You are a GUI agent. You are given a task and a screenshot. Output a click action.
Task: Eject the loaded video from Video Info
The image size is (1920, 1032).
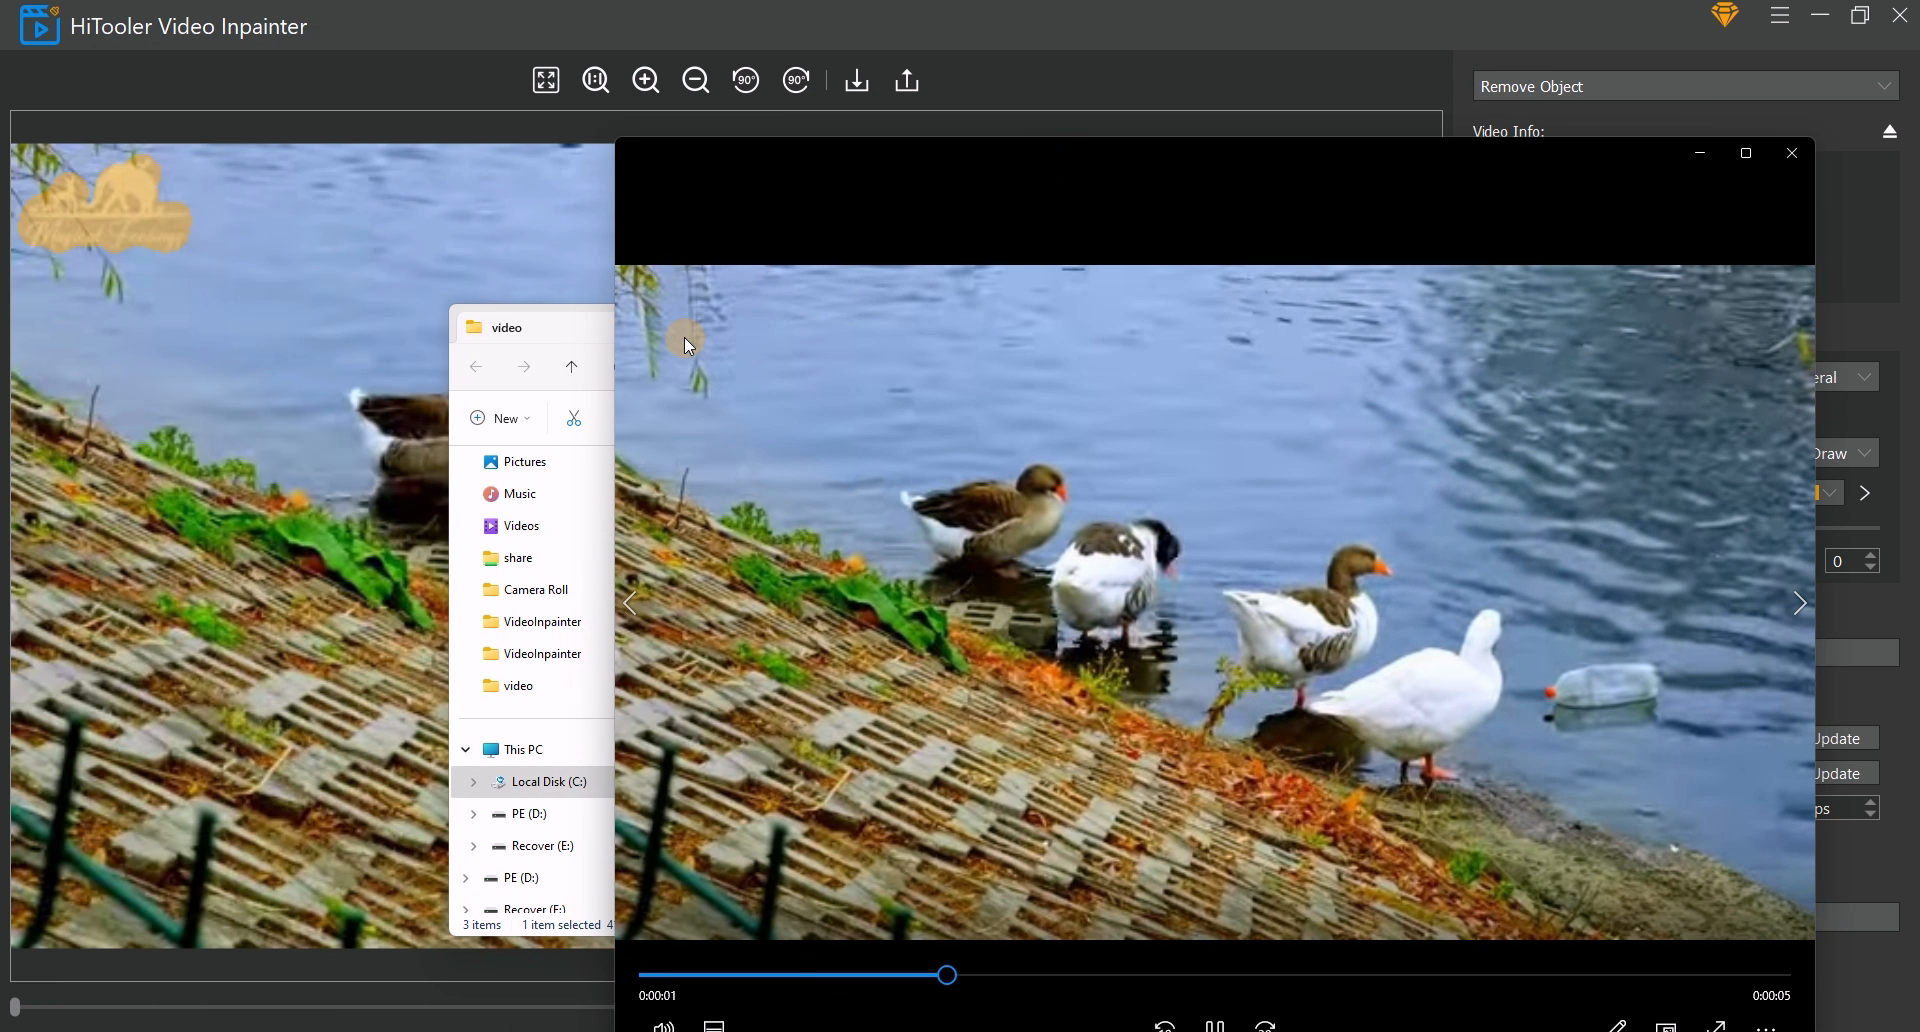(x=1890, y=131)
